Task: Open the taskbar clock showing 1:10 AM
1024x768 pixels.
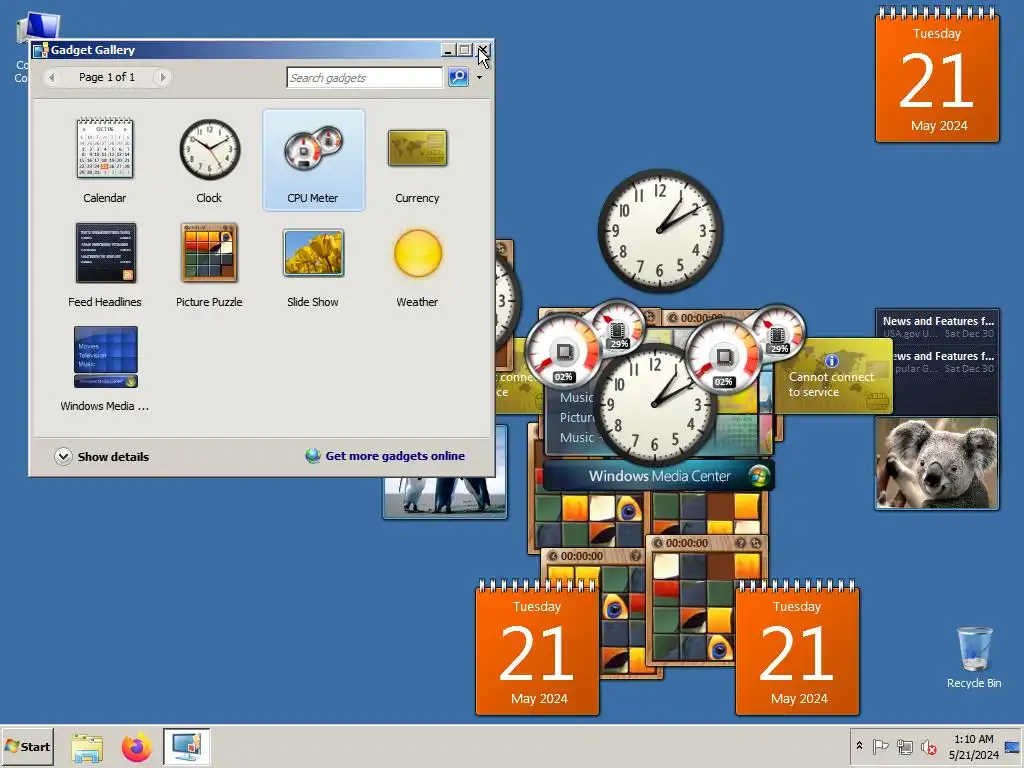Action: (x=974, y=746)
